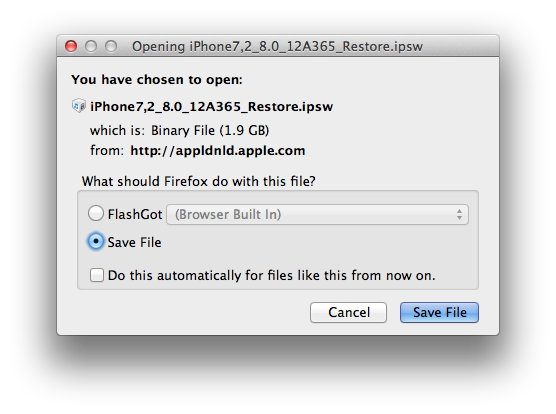Click the FlashGot option label text
The width and height of the screenshot is (556, 414).
coord(135,214)
